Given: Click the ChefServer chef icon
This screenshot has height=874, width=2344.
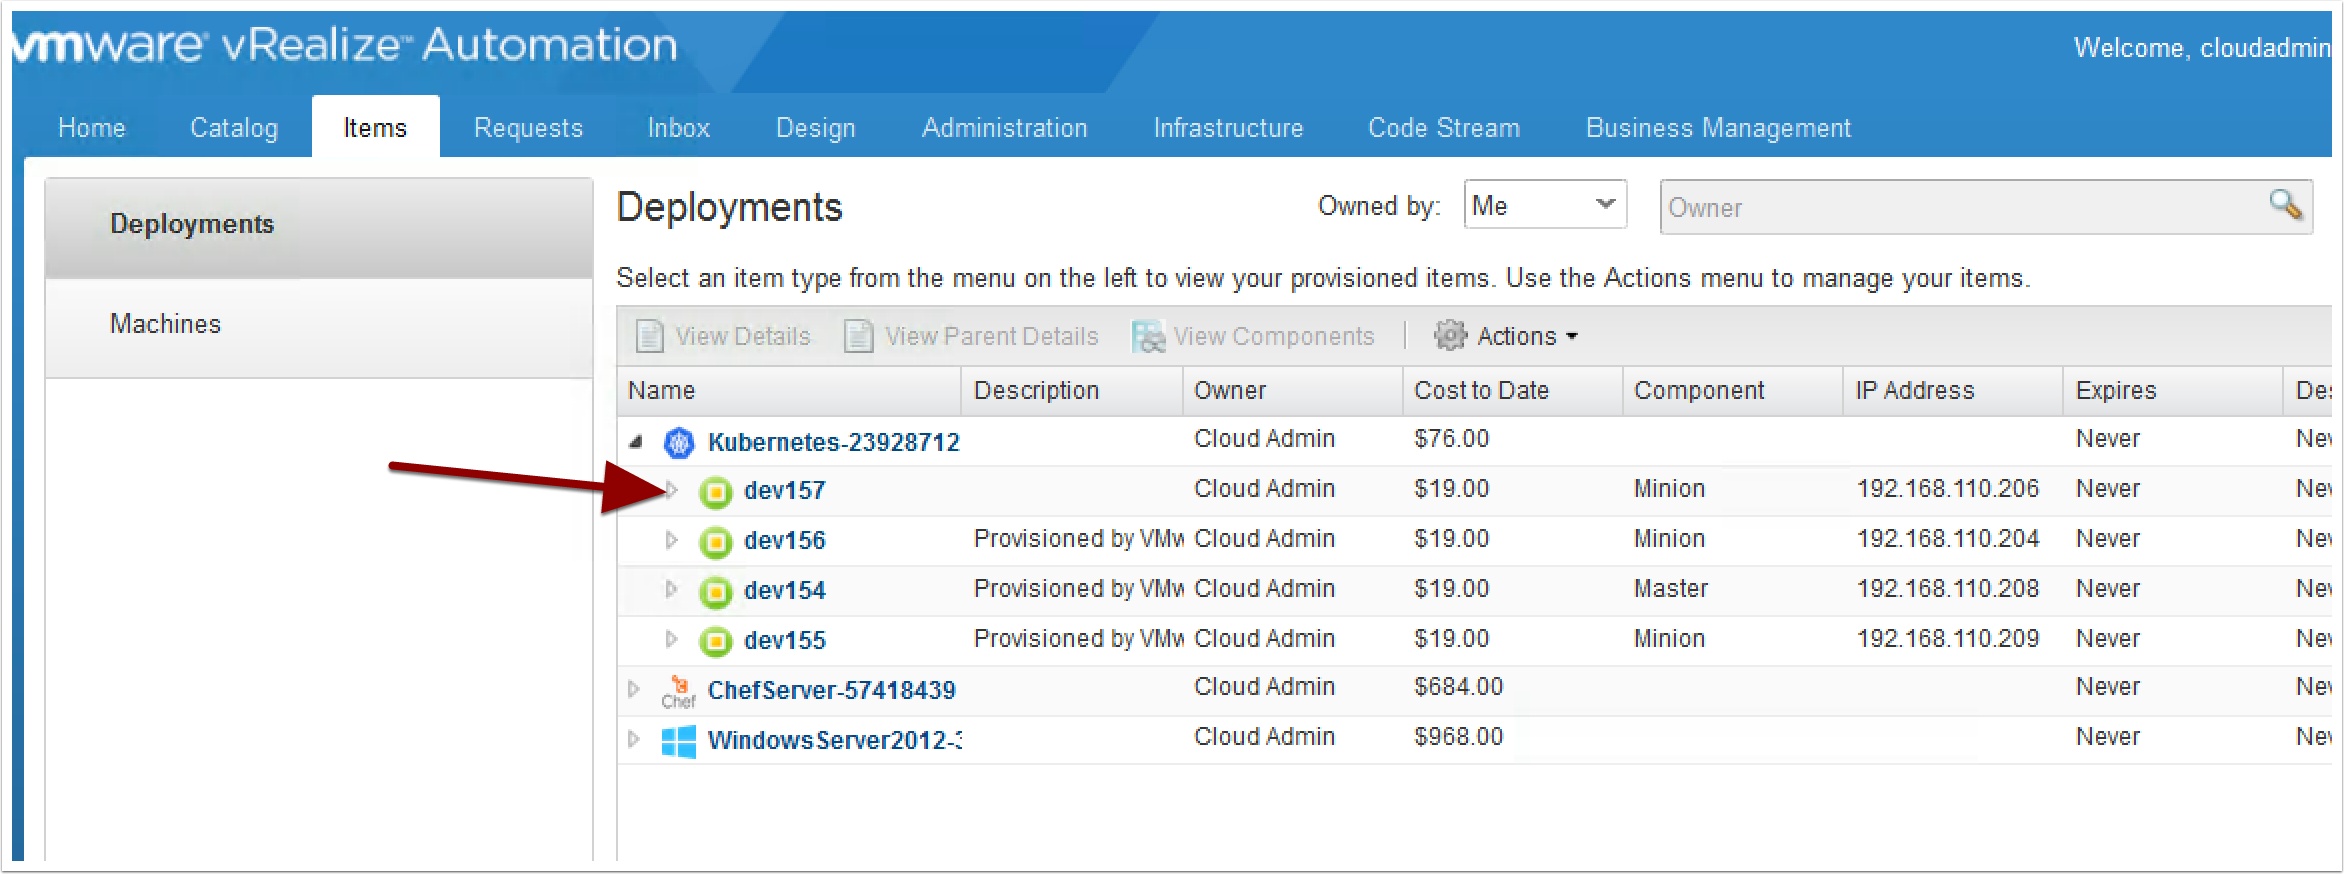Looking at the screenshot, I should coord(678,691).
